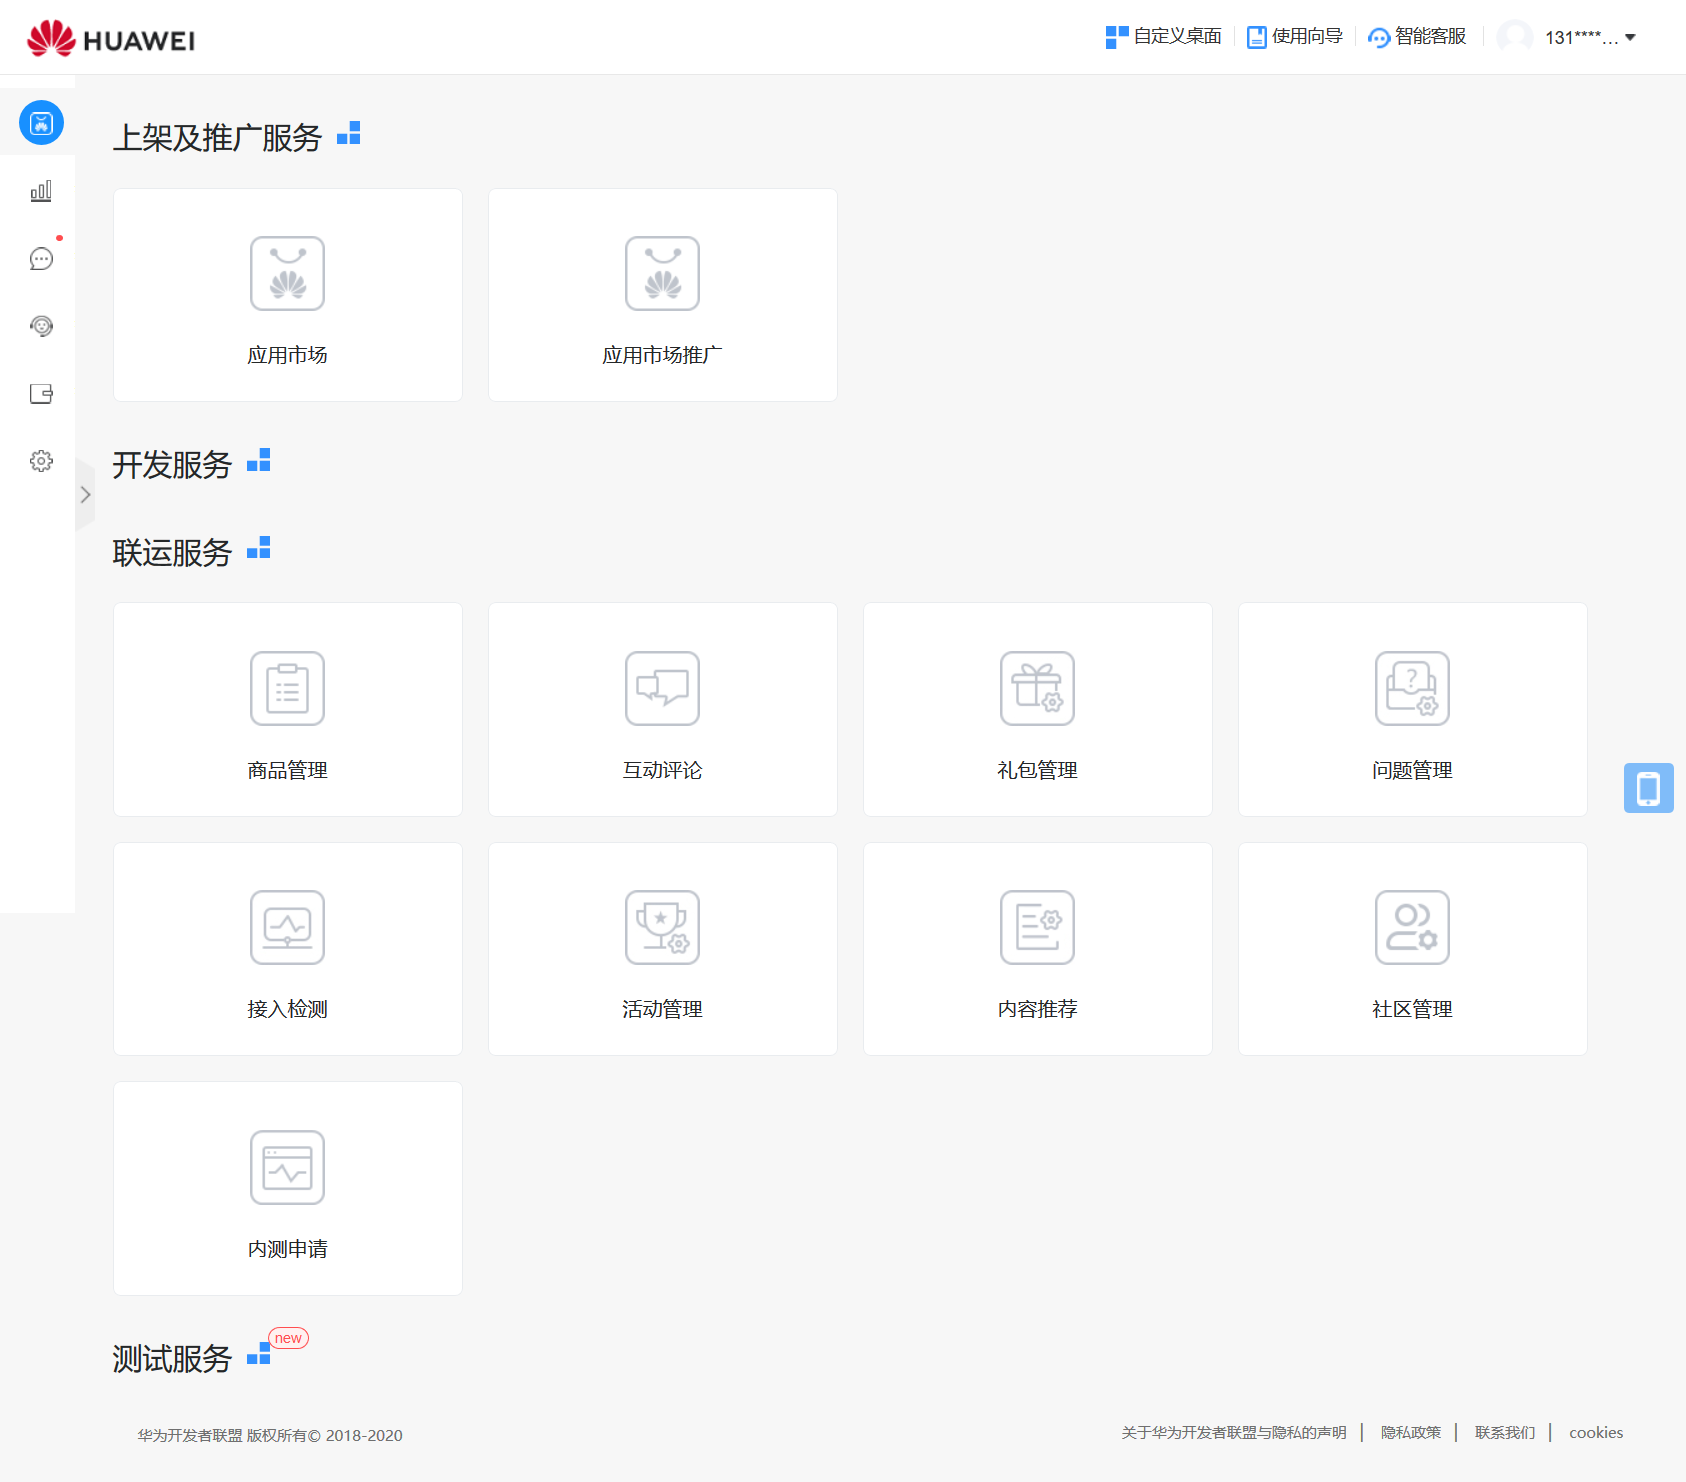This screenshot has height=1482, width=1686.
Task: Open 智能客服 in the top bar
Action: pos(1417,37)
